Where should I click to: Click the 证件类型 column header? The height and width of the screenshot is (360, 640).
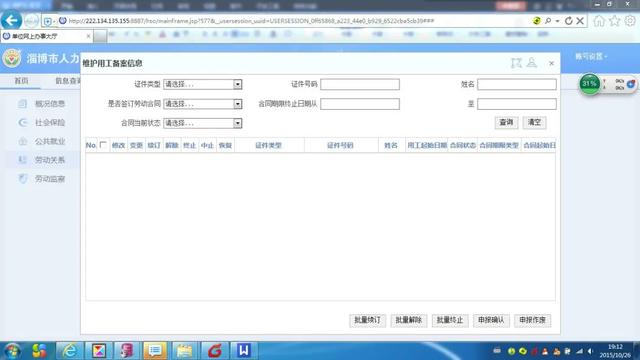[x=269, y=145]
